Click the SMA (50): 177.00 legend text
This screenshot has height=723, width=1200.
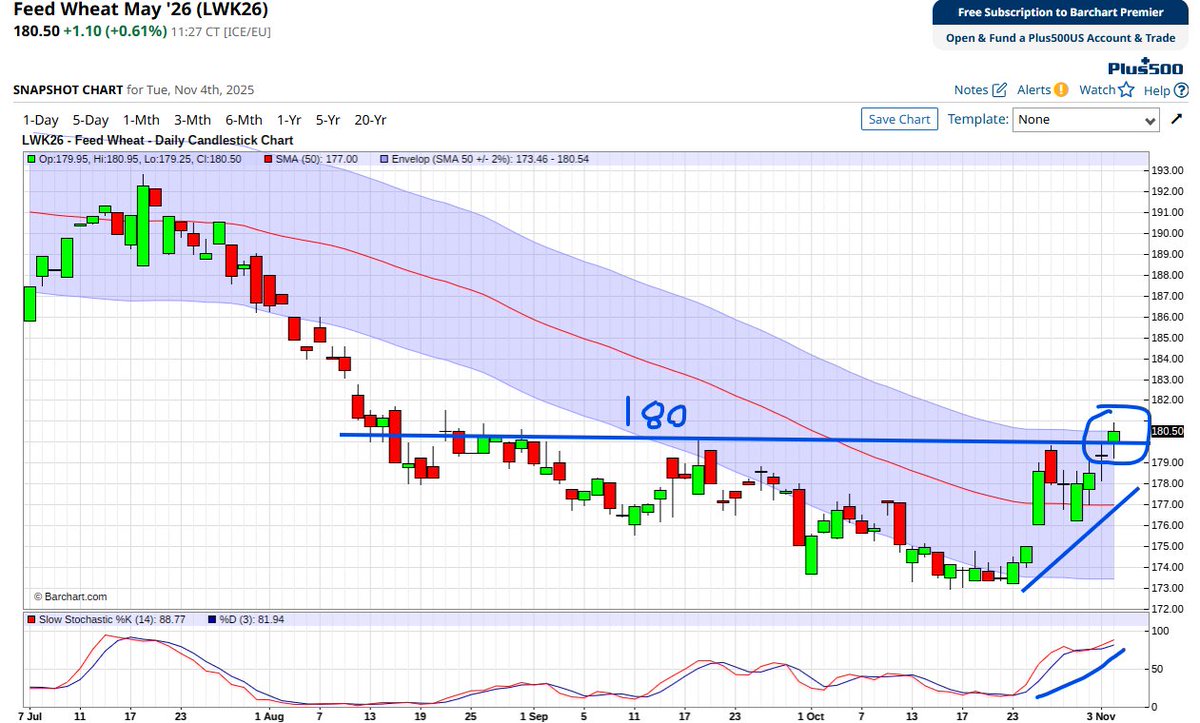pos(317,158)
